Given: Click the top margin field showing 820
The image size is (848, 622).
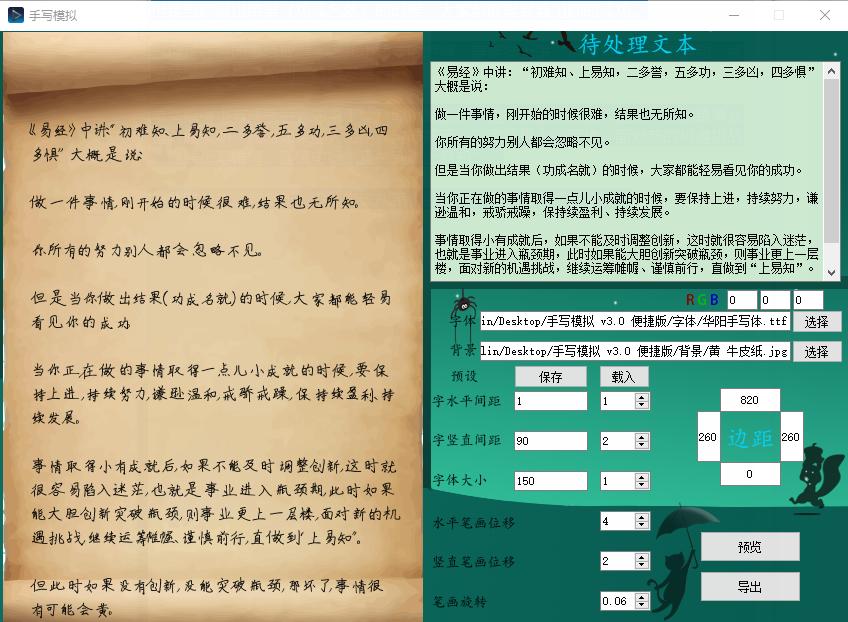Looking at the screenshot, I should [750, 399].
